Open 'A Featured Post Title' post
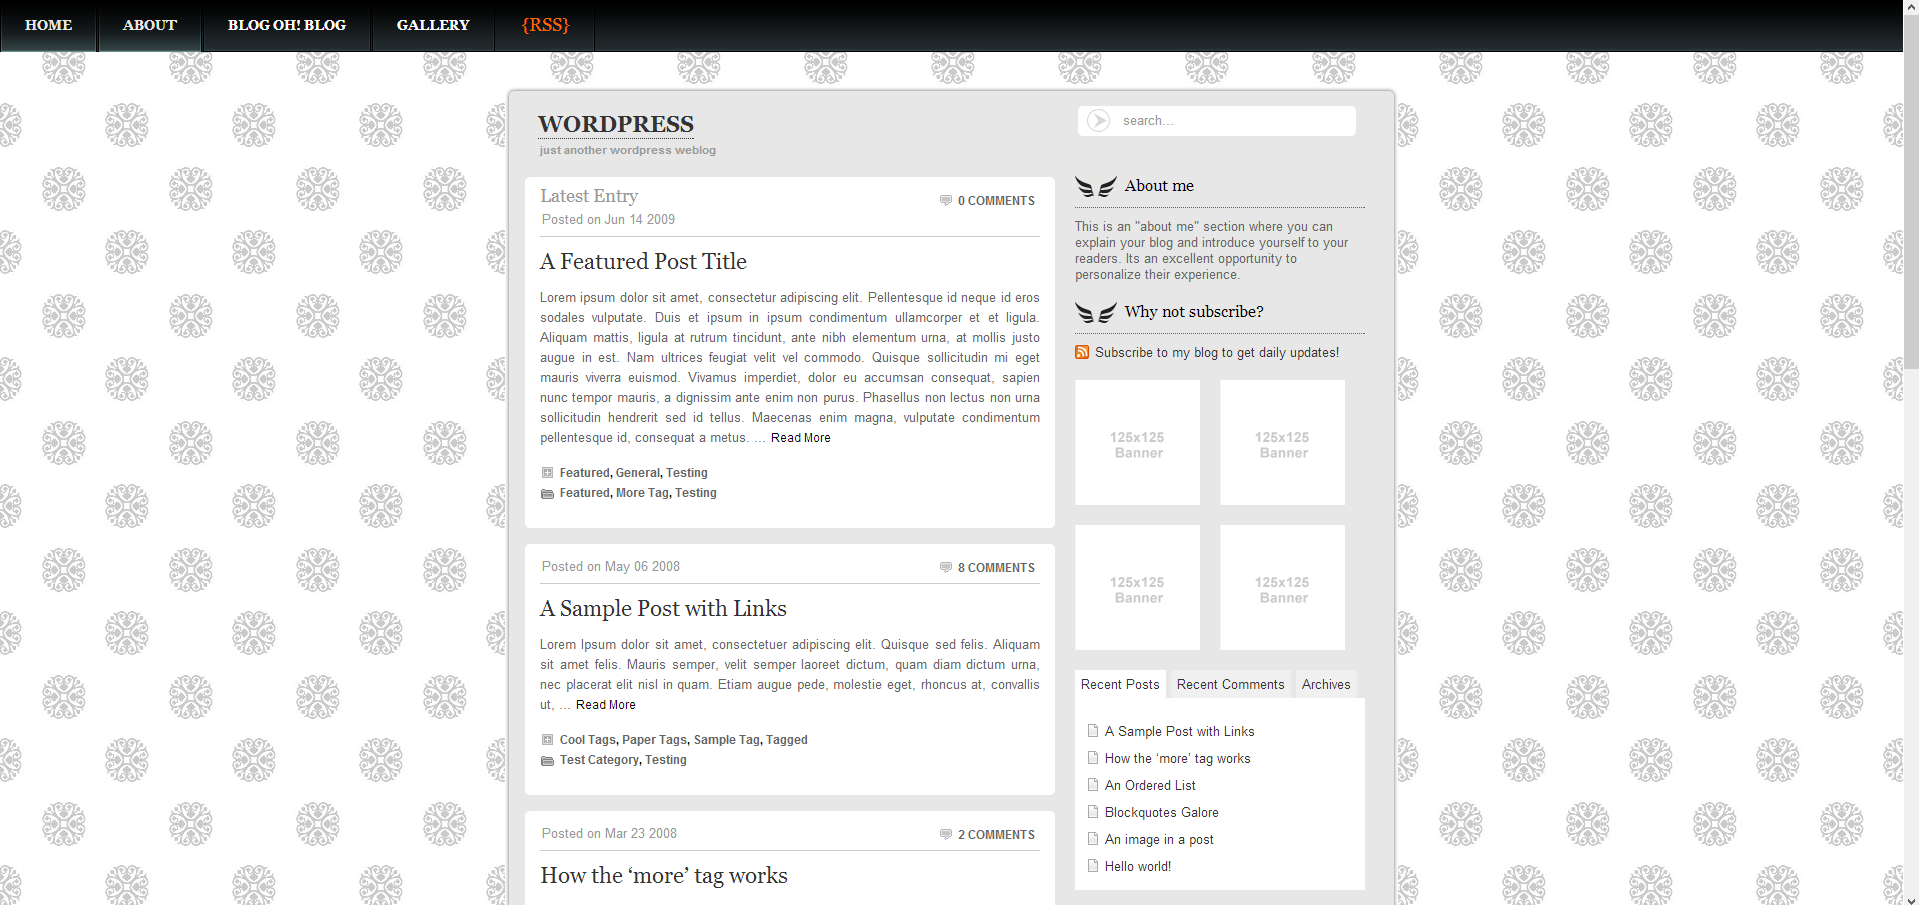This screenshot has height=905, width=1919. click(x=643, y=261)
